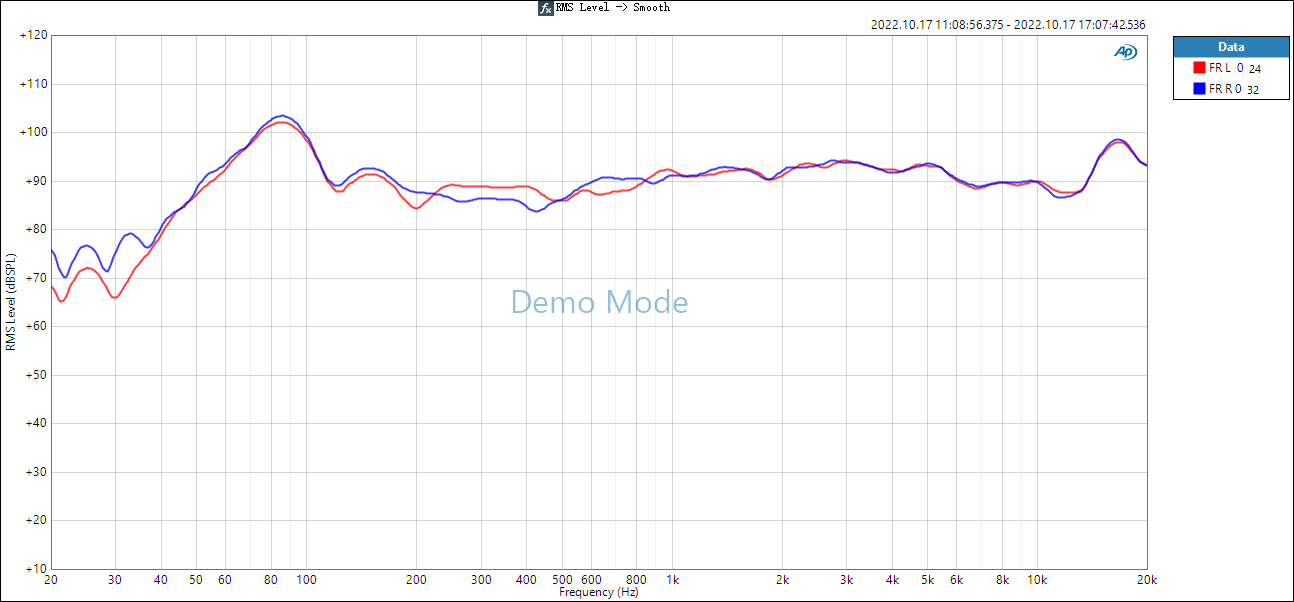Click the 32 value beside FR R
This screenshot has width=1294, height=602.
click(x=1253, y=90)
